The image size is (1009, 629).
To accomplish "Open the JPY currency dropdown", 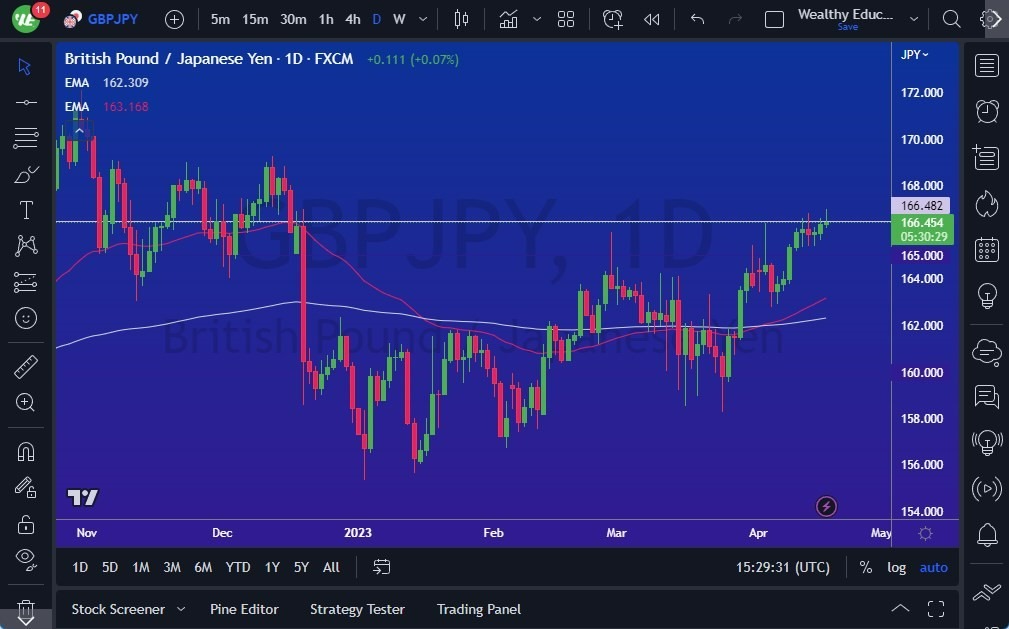I will click(x=917, y=55).
